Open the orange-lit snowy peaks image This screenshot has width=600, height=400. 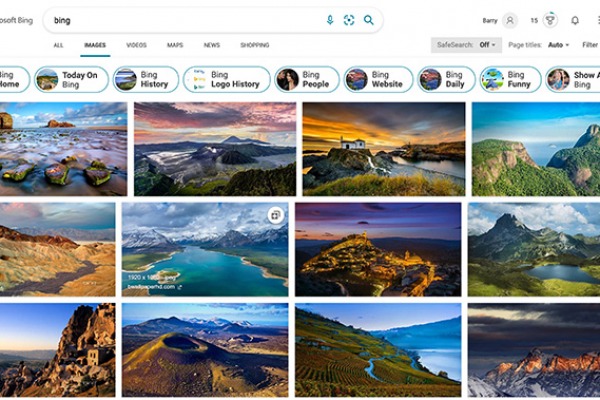point(534,350)
